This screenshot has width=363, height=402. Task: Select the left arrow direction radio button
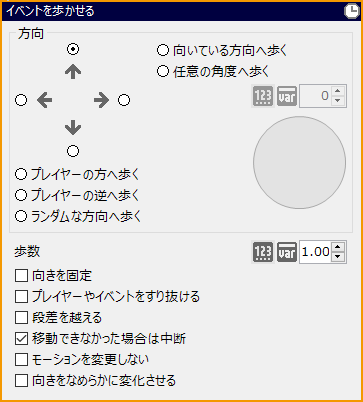click(21, 100)
